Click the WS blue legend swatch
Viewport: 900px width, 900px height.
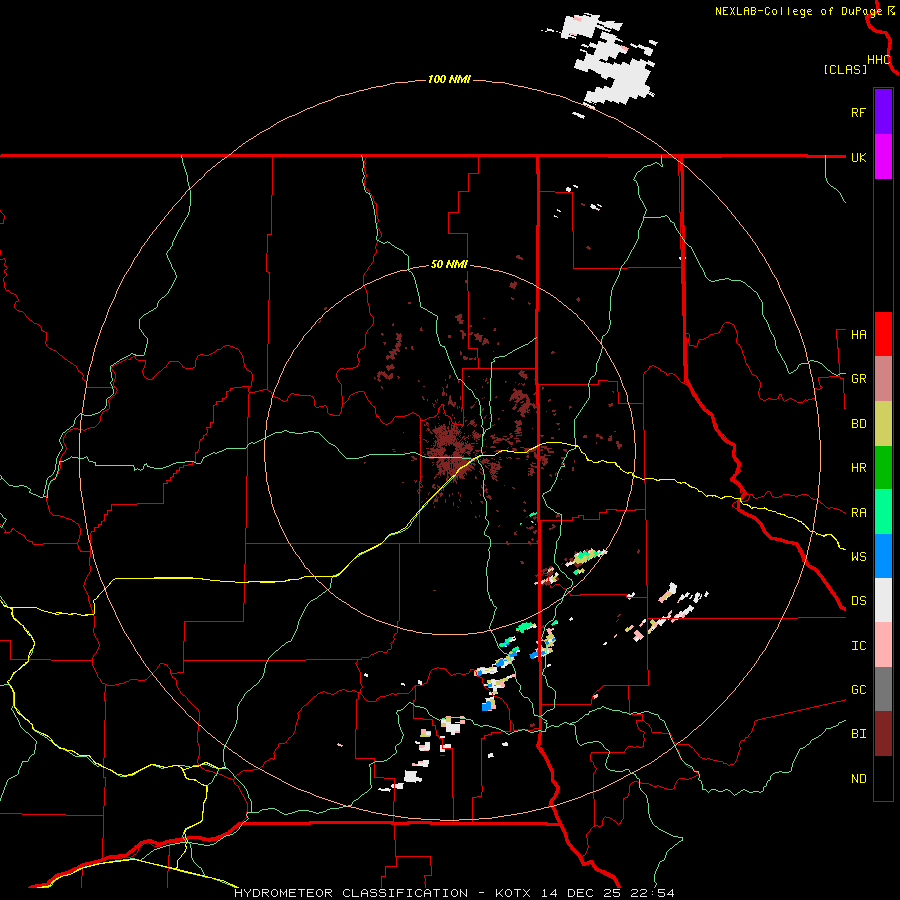click(x=883, y=556)
